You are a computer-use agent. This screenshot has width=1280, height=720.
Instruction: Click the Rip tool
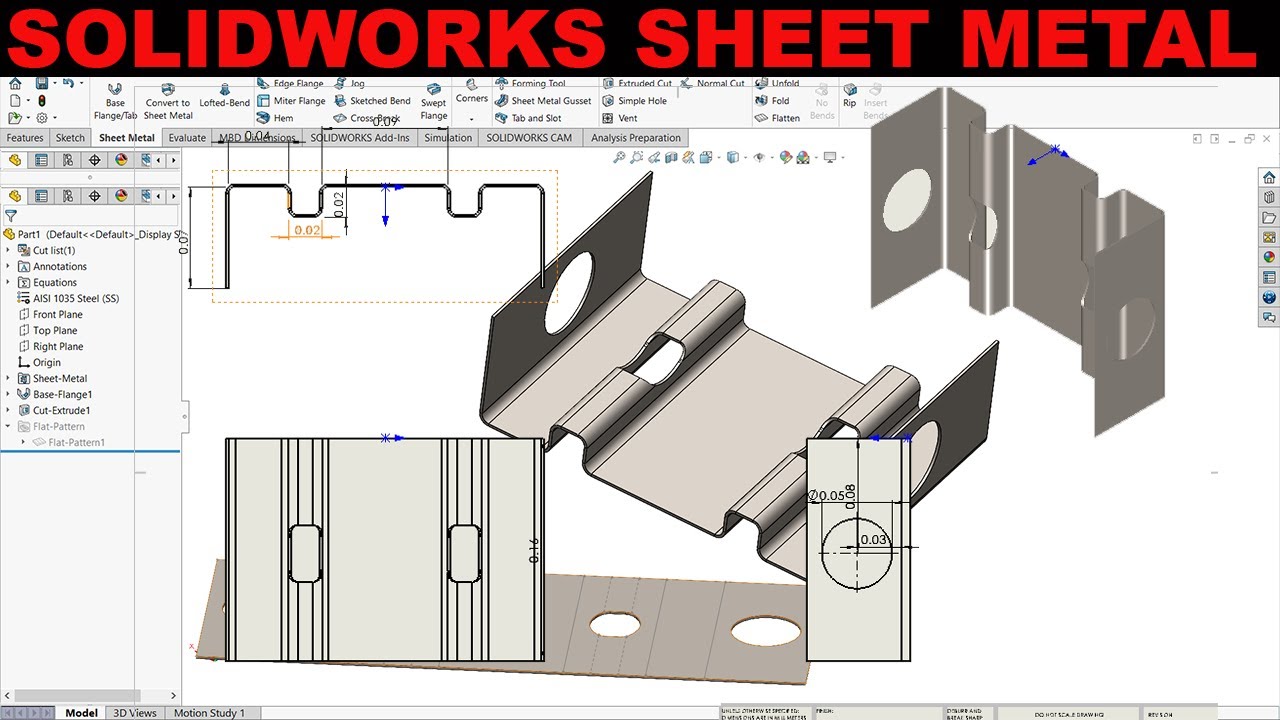point(850,96)
